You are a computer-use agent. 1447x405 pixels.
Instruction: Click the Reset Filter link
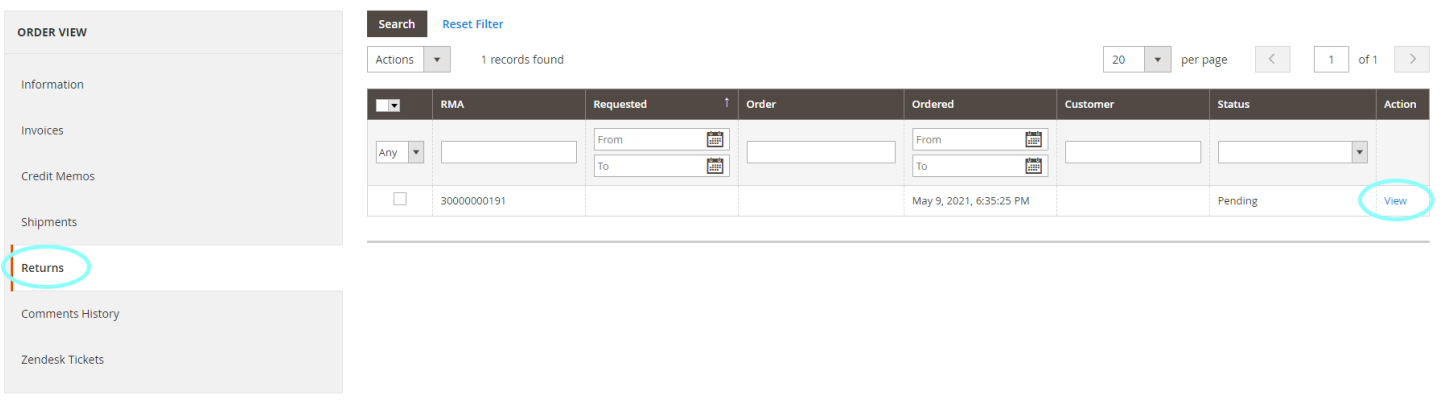(473, 24)
